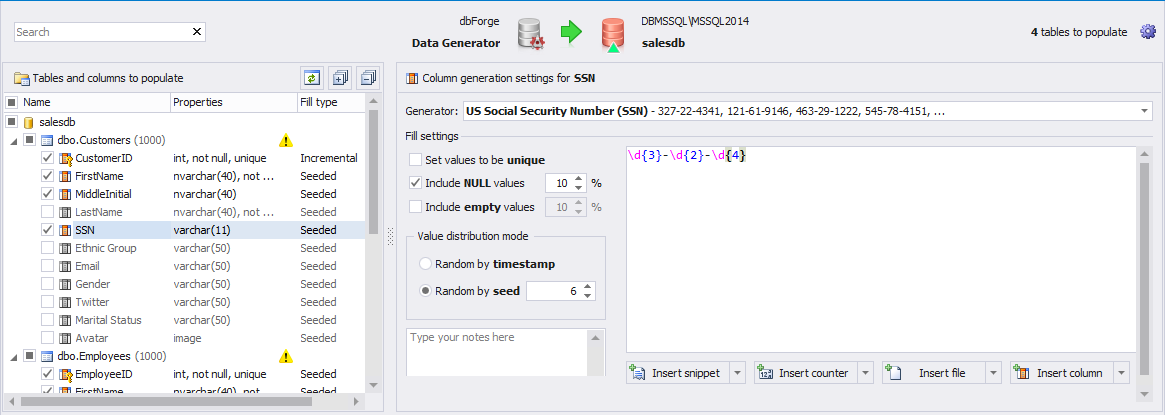Enable Set values to be unique

tap(415, 160)
